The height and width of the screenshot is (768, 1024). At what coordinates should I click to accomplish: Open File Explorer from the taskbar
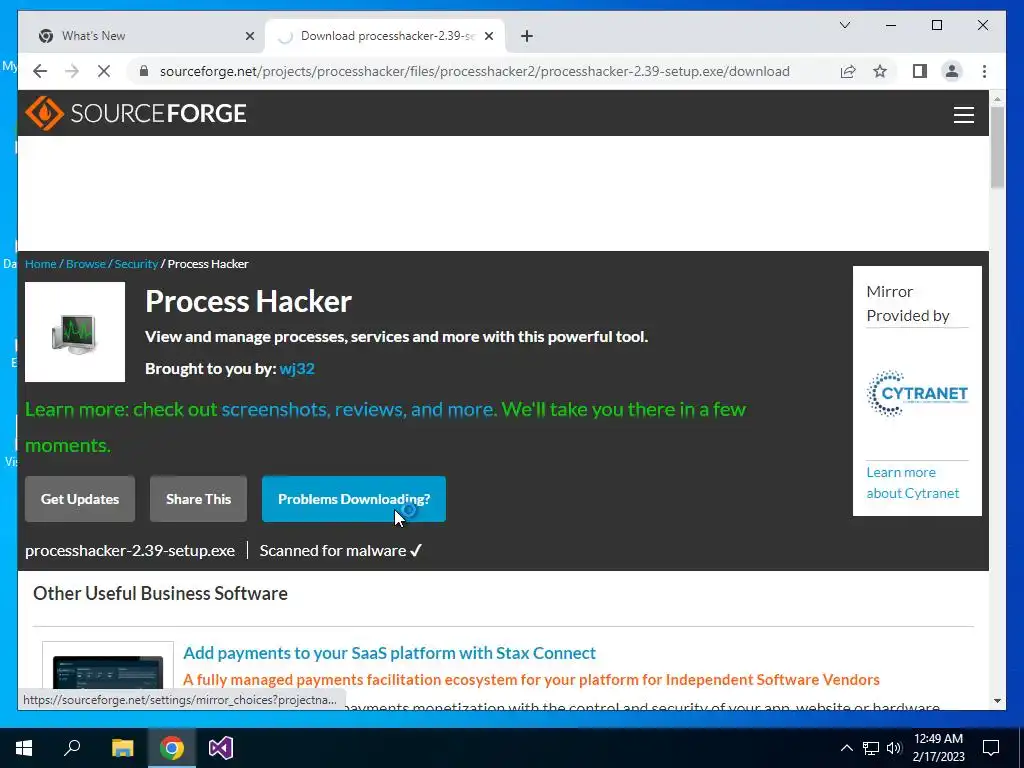click(x=122, y=748)
